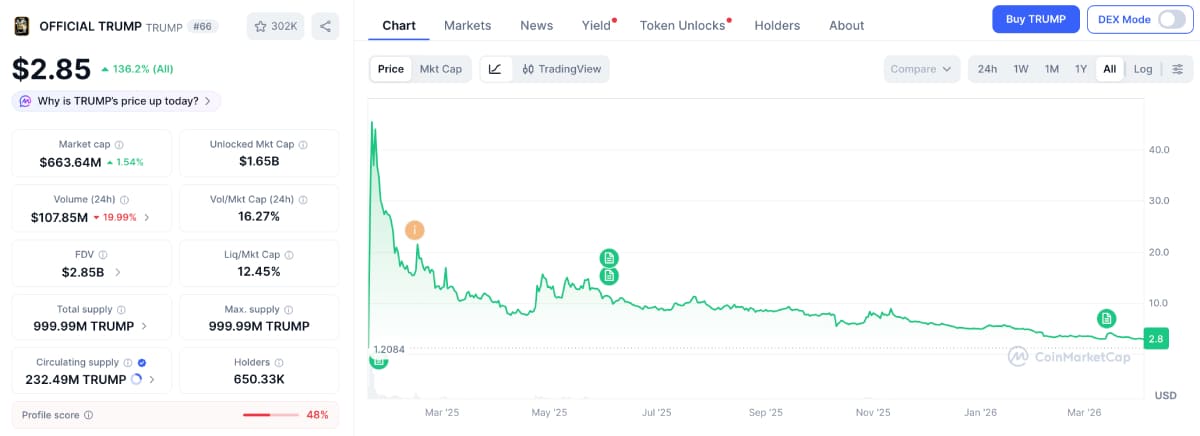Screen dimensions: 1200x436
Task: Open the circulating supply pie chart icon
Action: coord(136,380)
